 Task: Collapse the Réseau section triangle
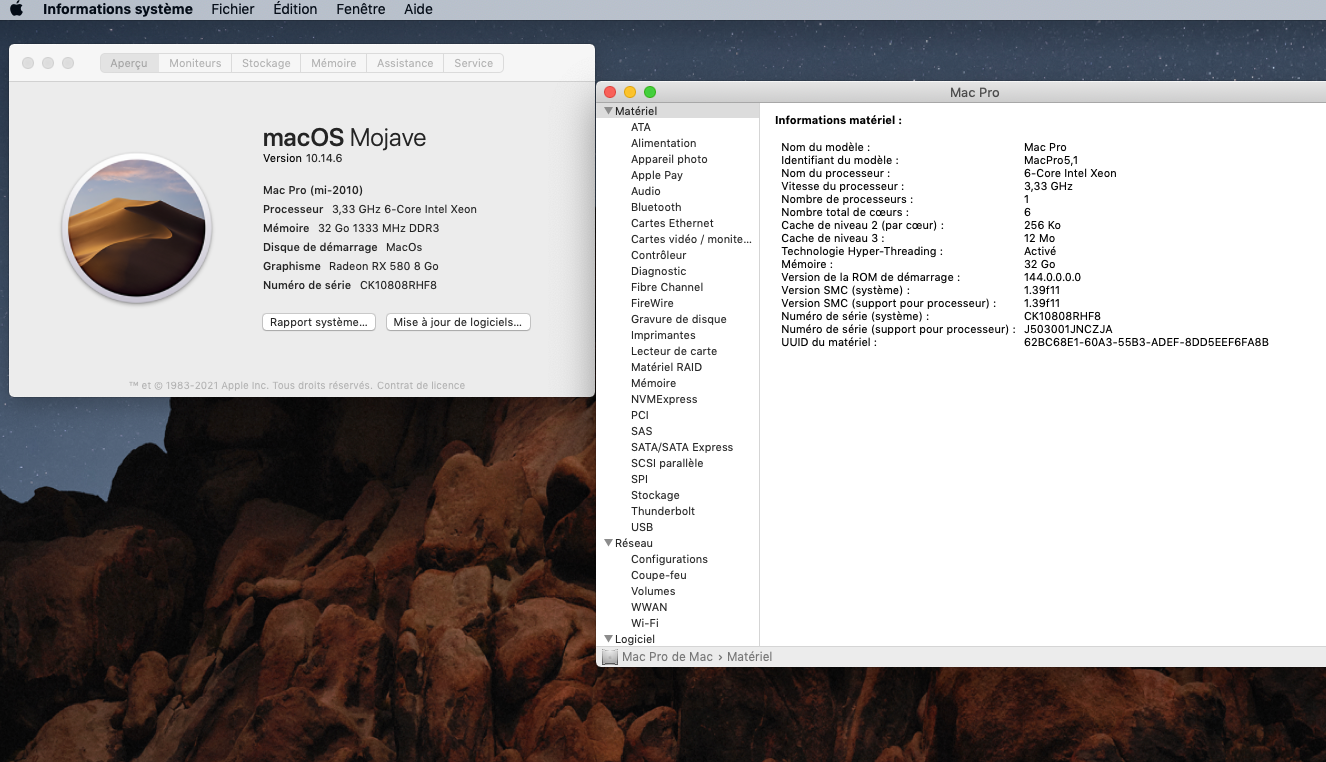(x=608, y=543)
